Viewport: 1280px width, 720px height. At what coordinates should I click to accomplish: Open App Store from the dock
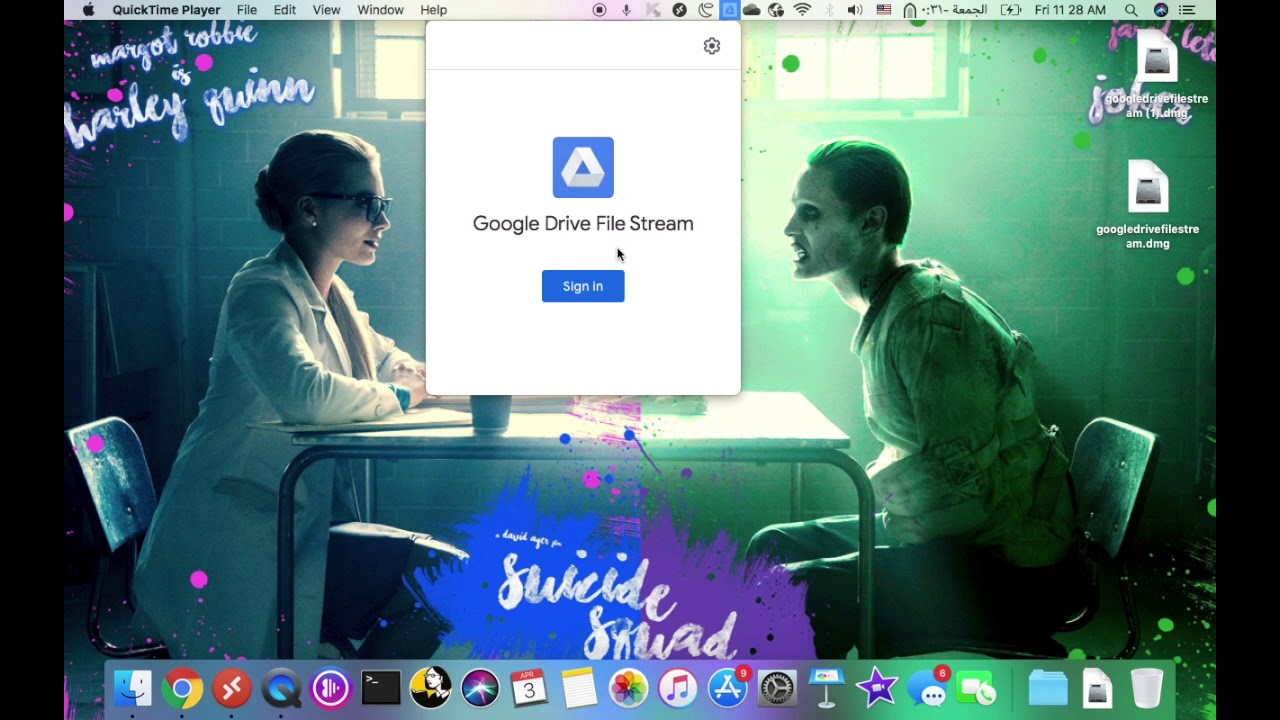click(727, 688)
